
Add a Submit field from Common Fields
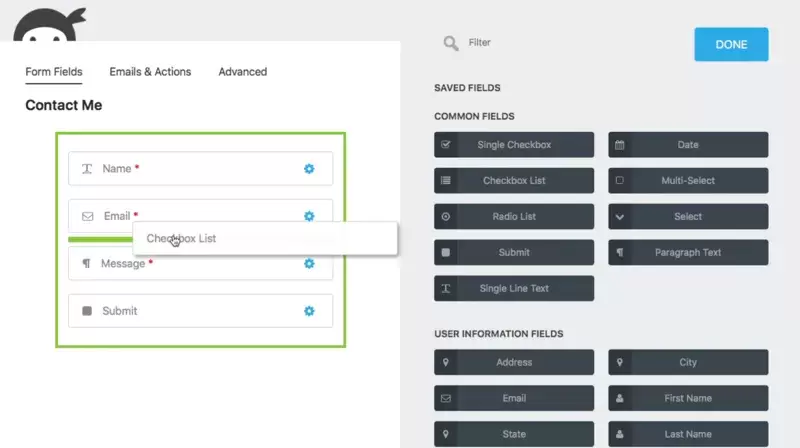(514, 253)
